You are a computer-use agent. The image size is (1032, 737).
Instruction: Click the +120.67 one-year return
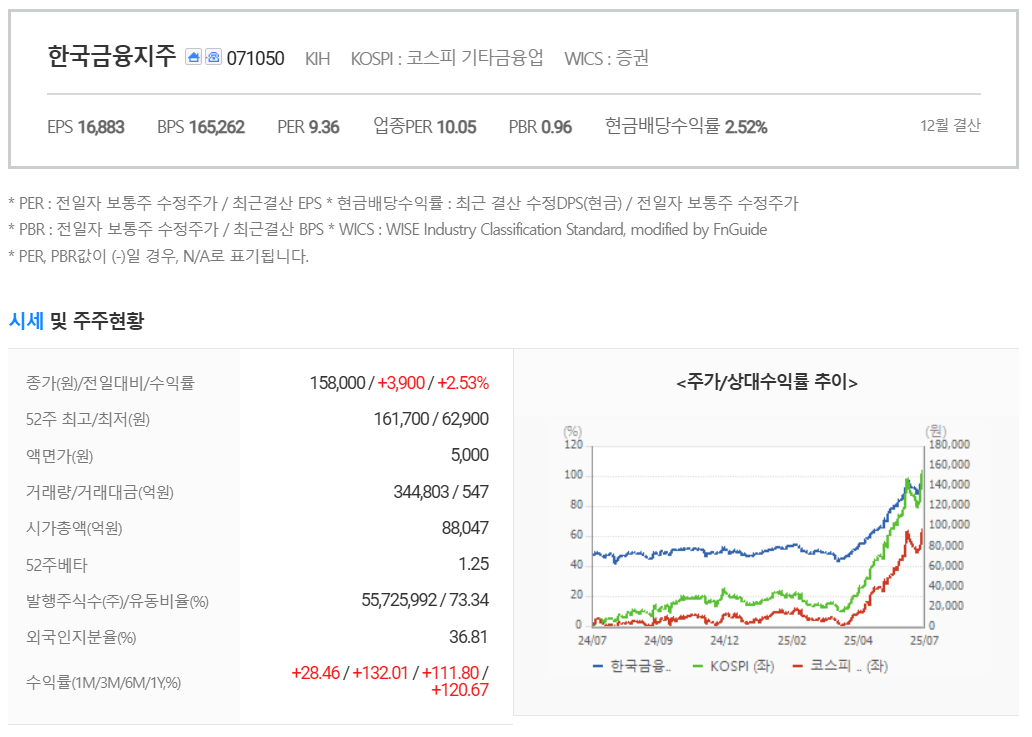[459, 690]
